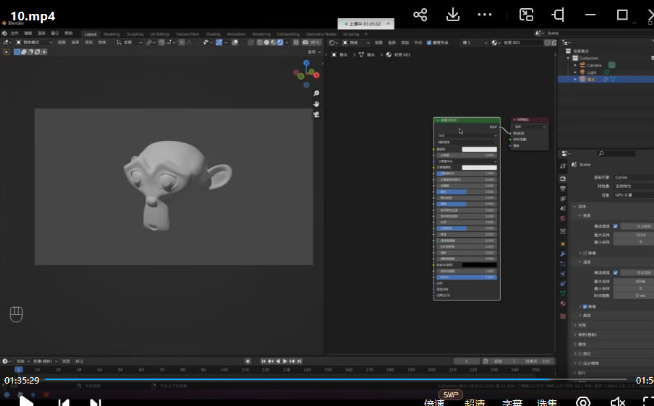The image size is (654, 406).
Task: Skip to the next video
Action: (96, 403)
